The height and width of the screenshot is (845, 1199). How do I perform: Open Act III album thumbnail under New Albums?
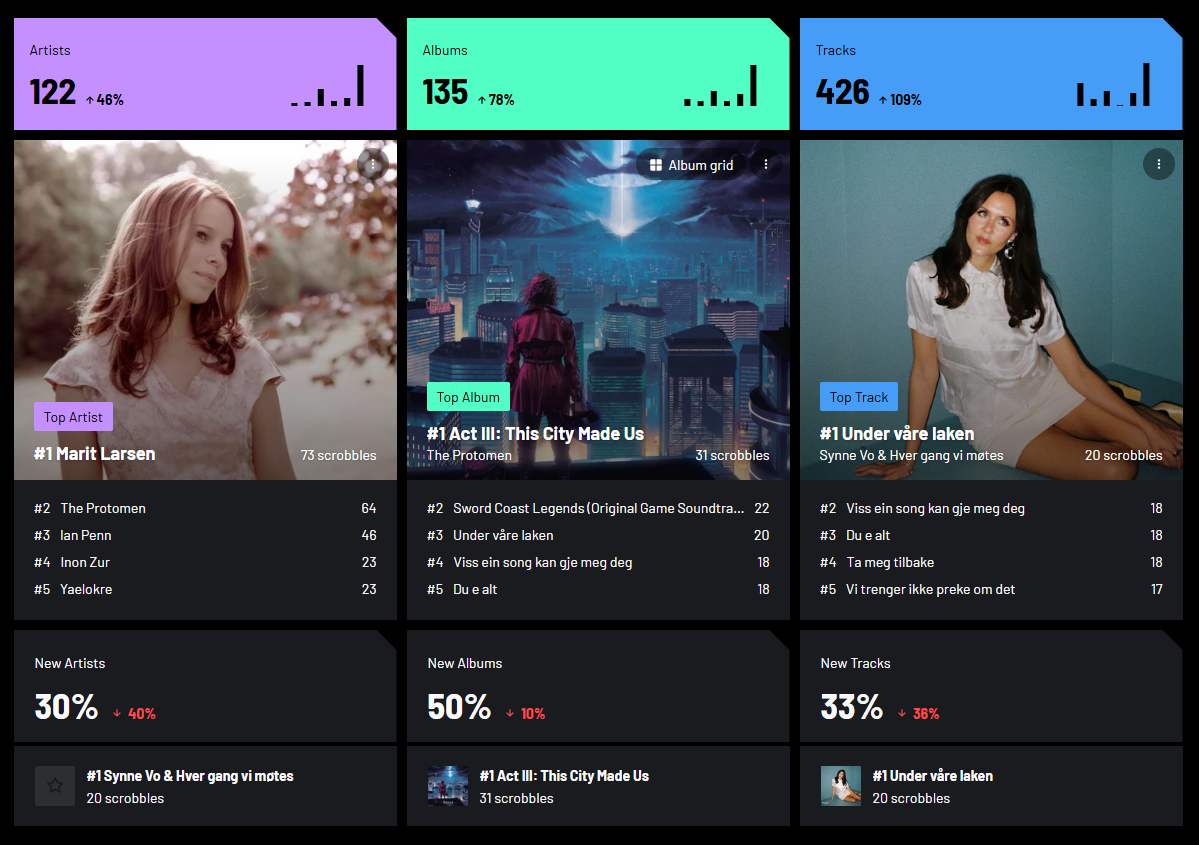tap(447, 786)
